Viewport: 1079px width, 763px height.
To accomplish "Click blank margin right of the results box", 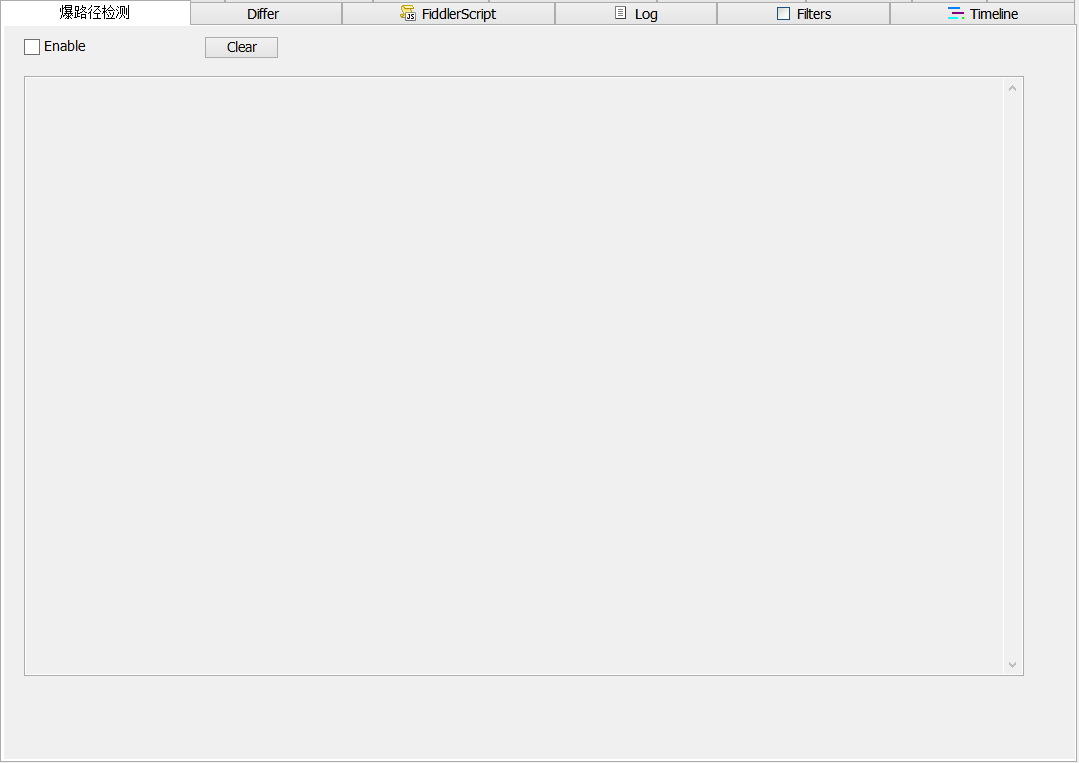I will [x=1050, y=375].
